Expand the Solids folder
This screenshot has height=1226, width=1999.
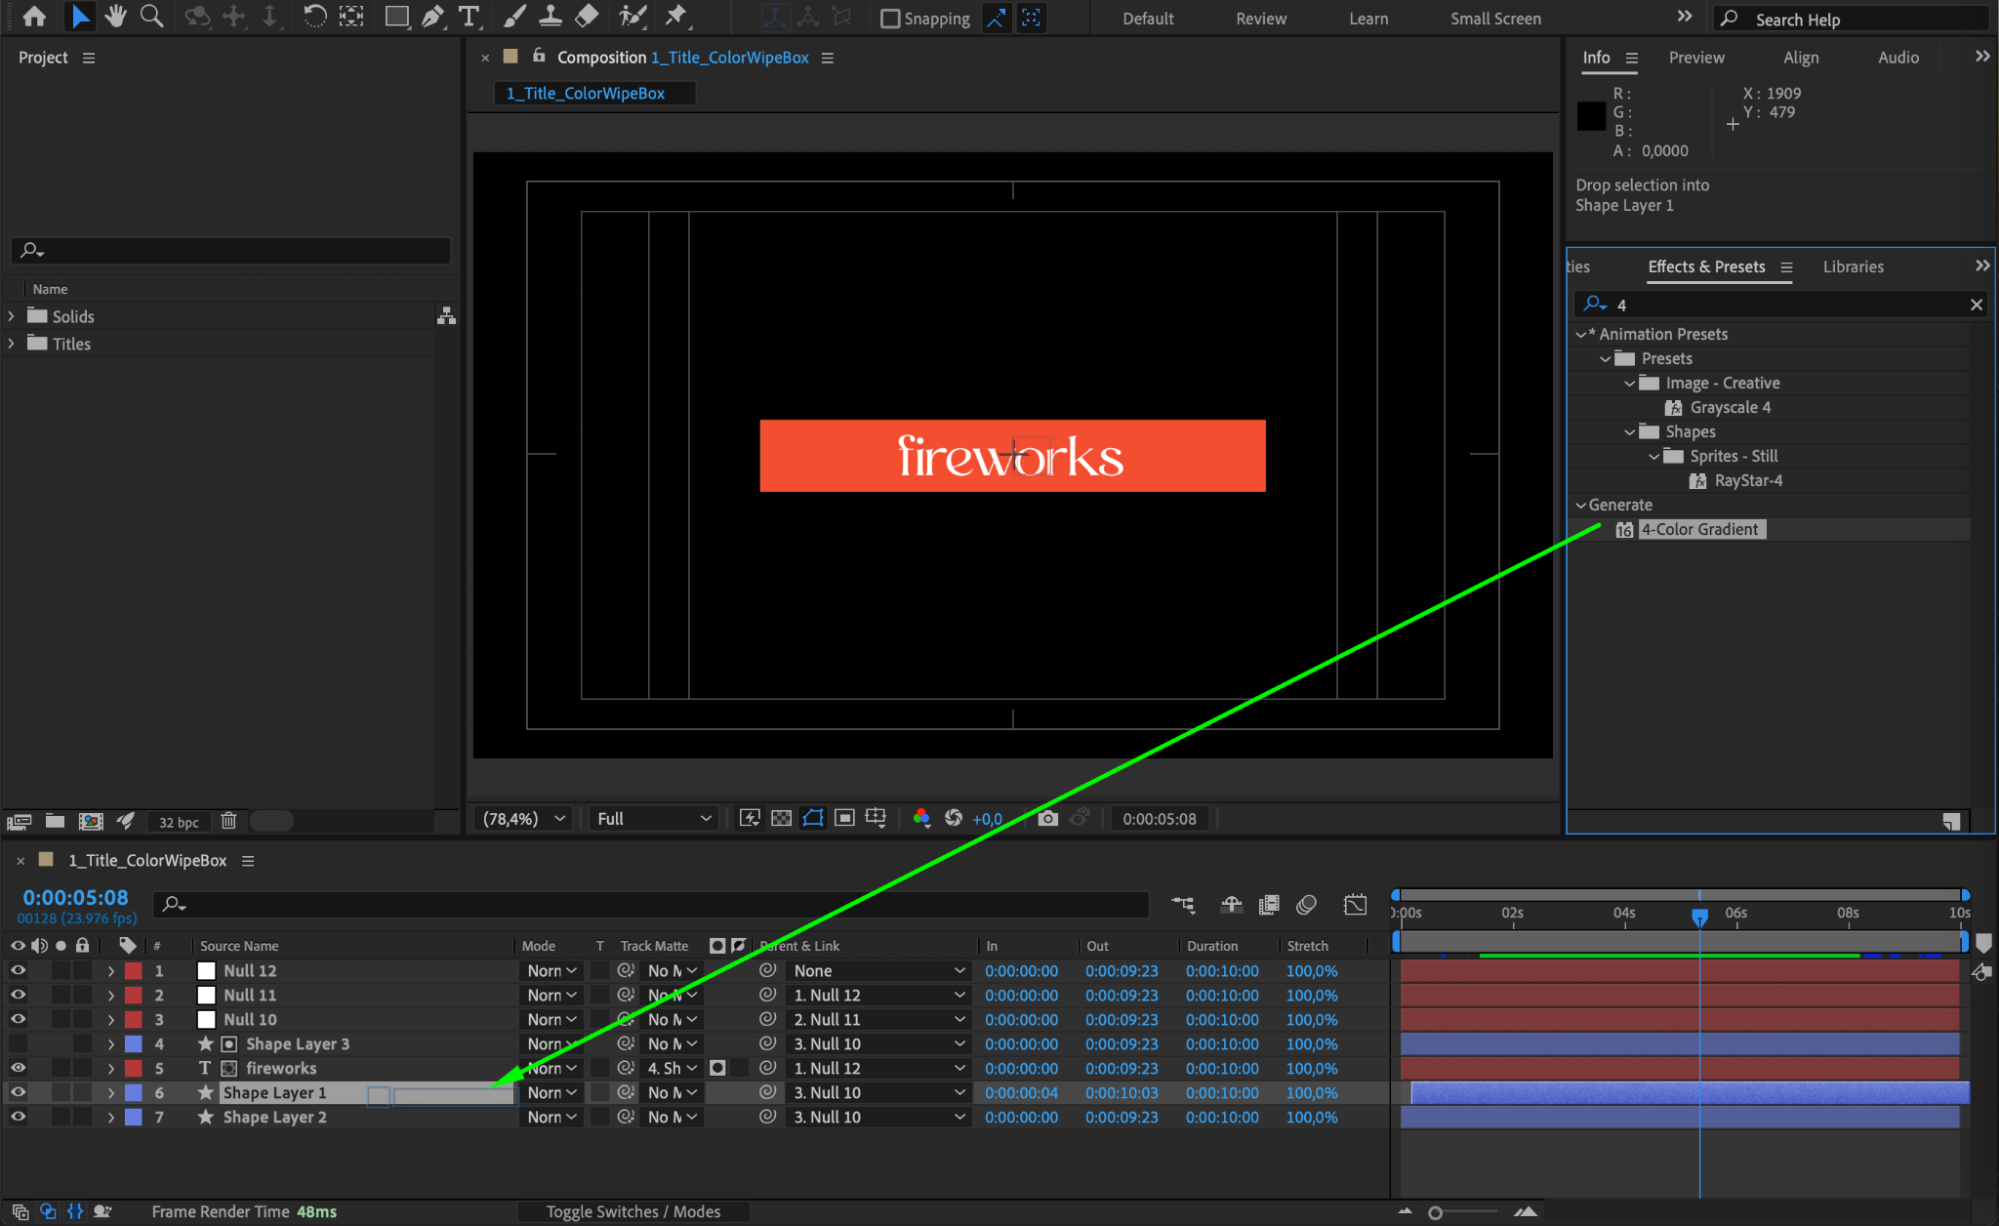(x=12, y=316)
